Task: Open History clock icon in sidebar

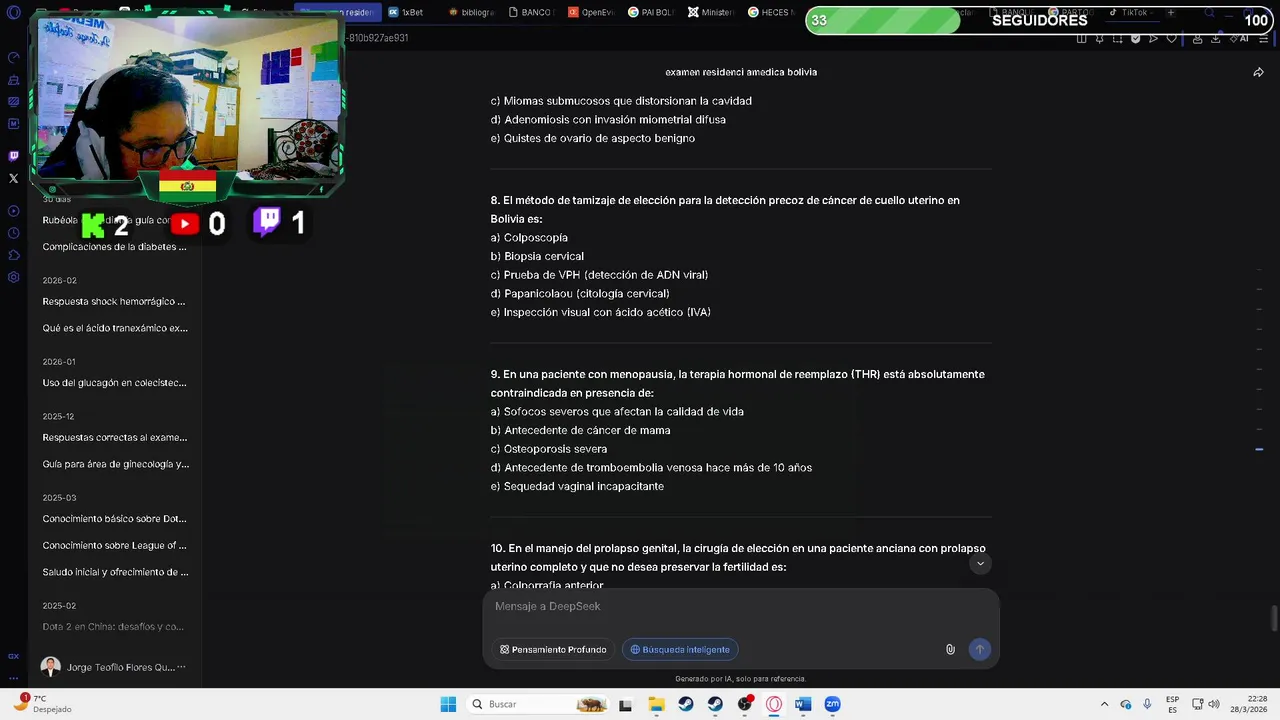Action: pos(13,233)
